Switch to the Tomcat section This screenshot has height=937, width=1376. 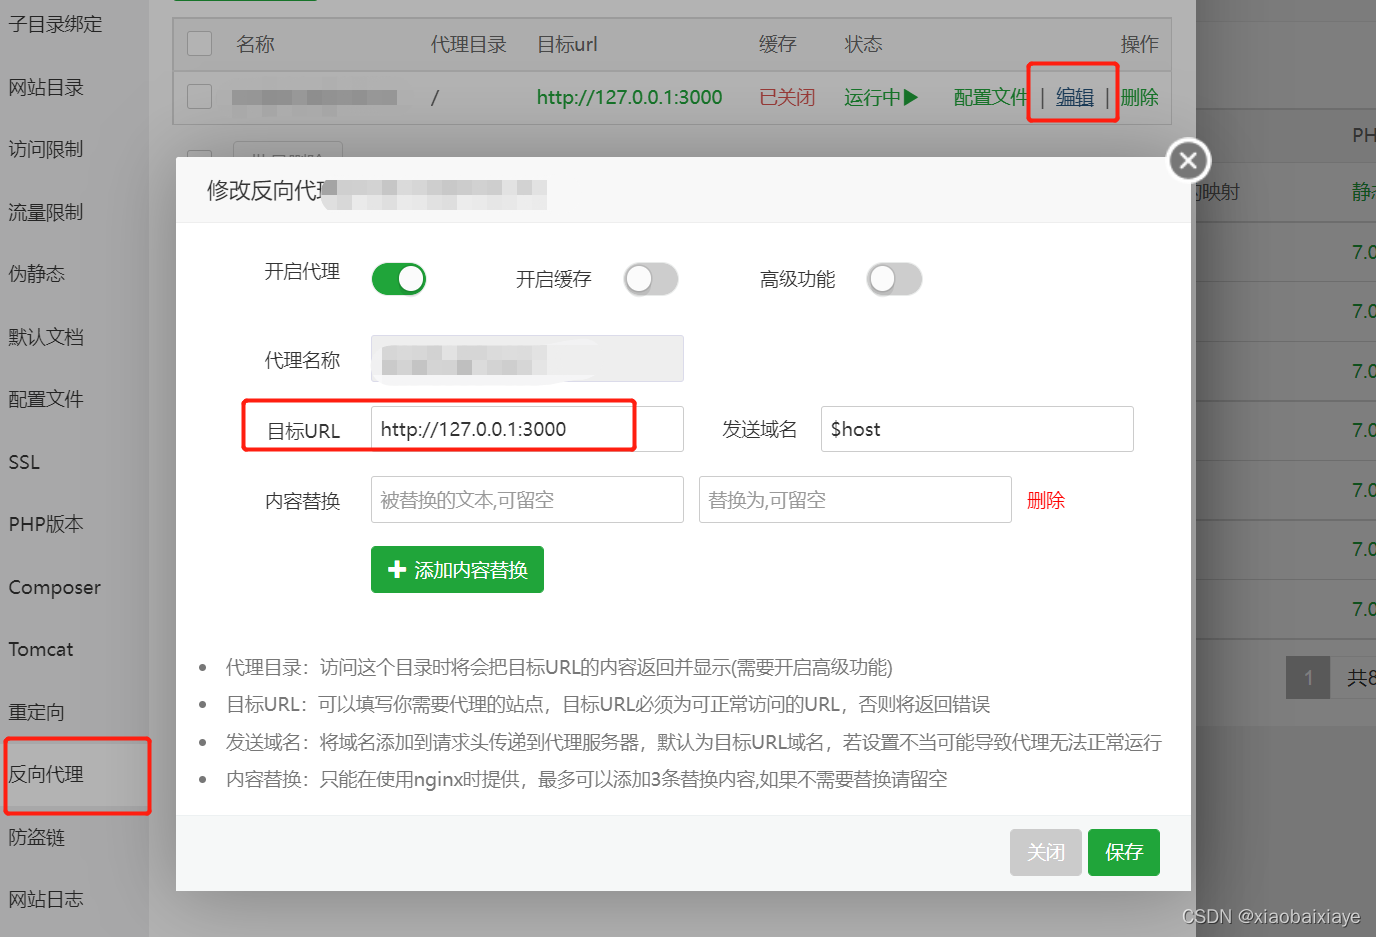[x=41, y=649]
